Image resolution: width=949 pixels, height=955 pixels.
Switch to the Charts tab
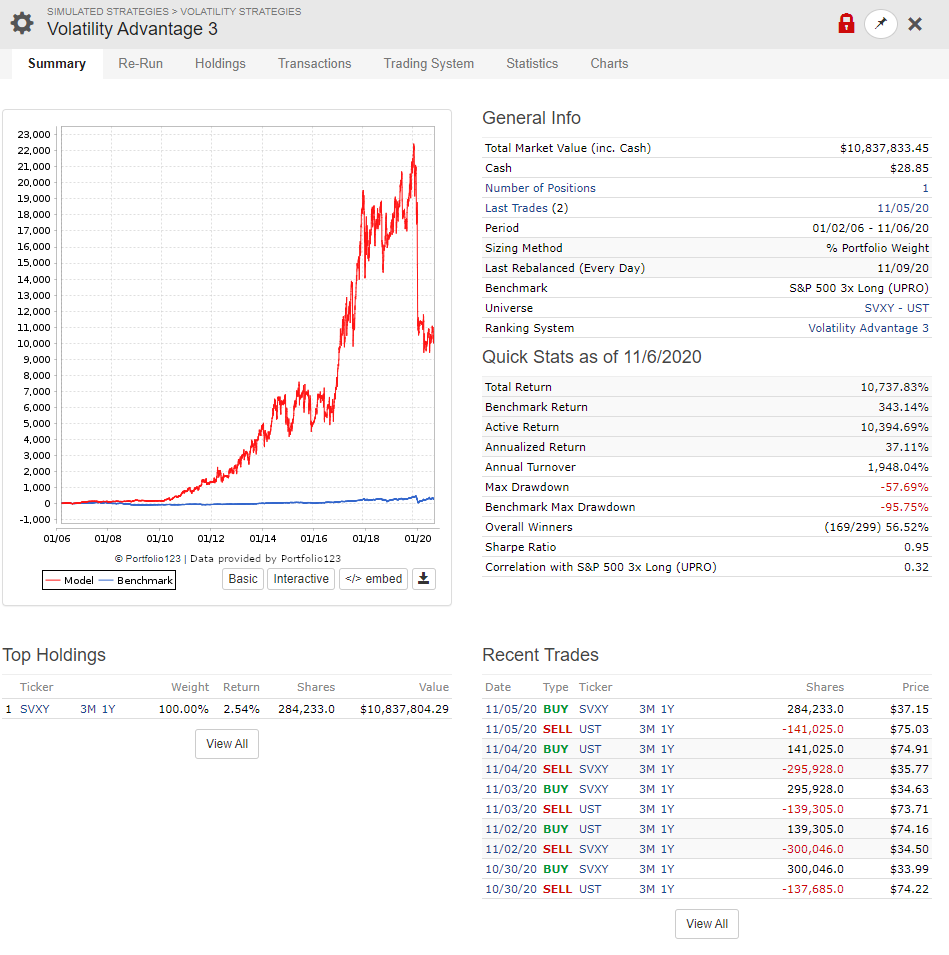(609, 63)
